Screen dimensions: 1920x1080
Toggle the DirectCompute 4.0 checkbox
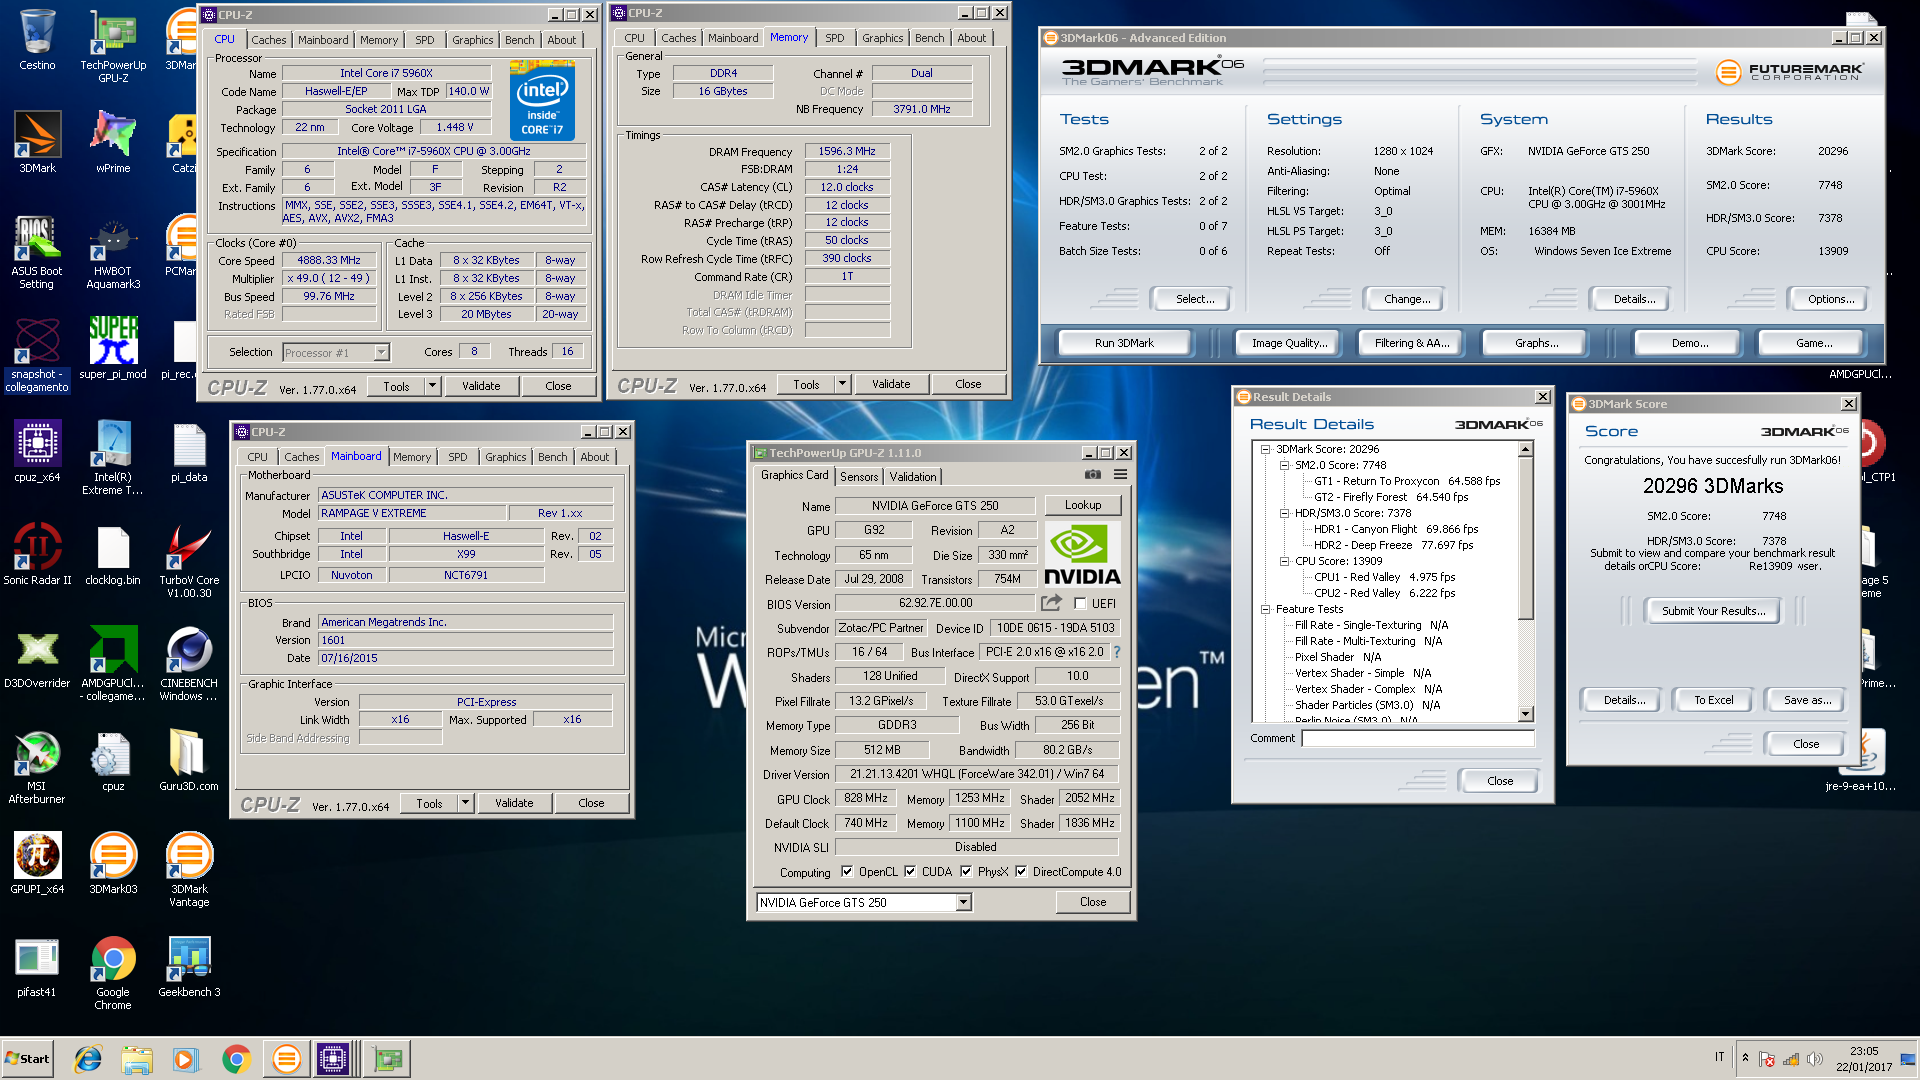1021,871
